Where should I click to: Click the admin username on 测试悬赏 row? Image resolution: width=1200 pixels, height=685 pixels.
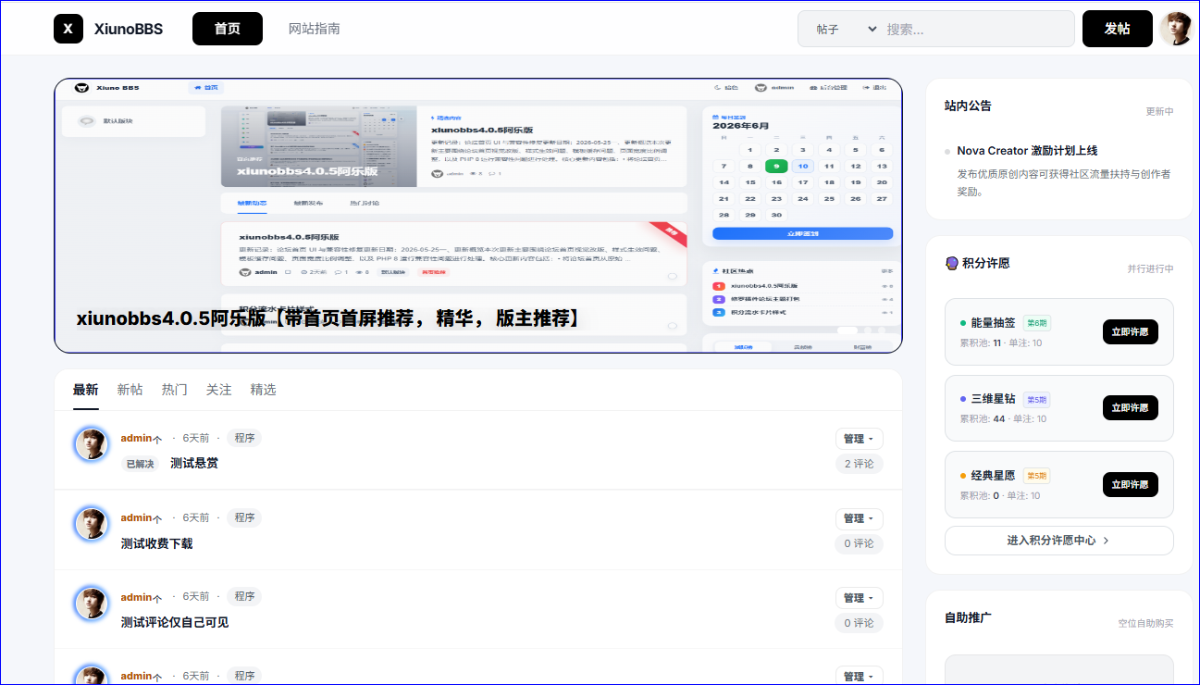[x=136, y=438]
